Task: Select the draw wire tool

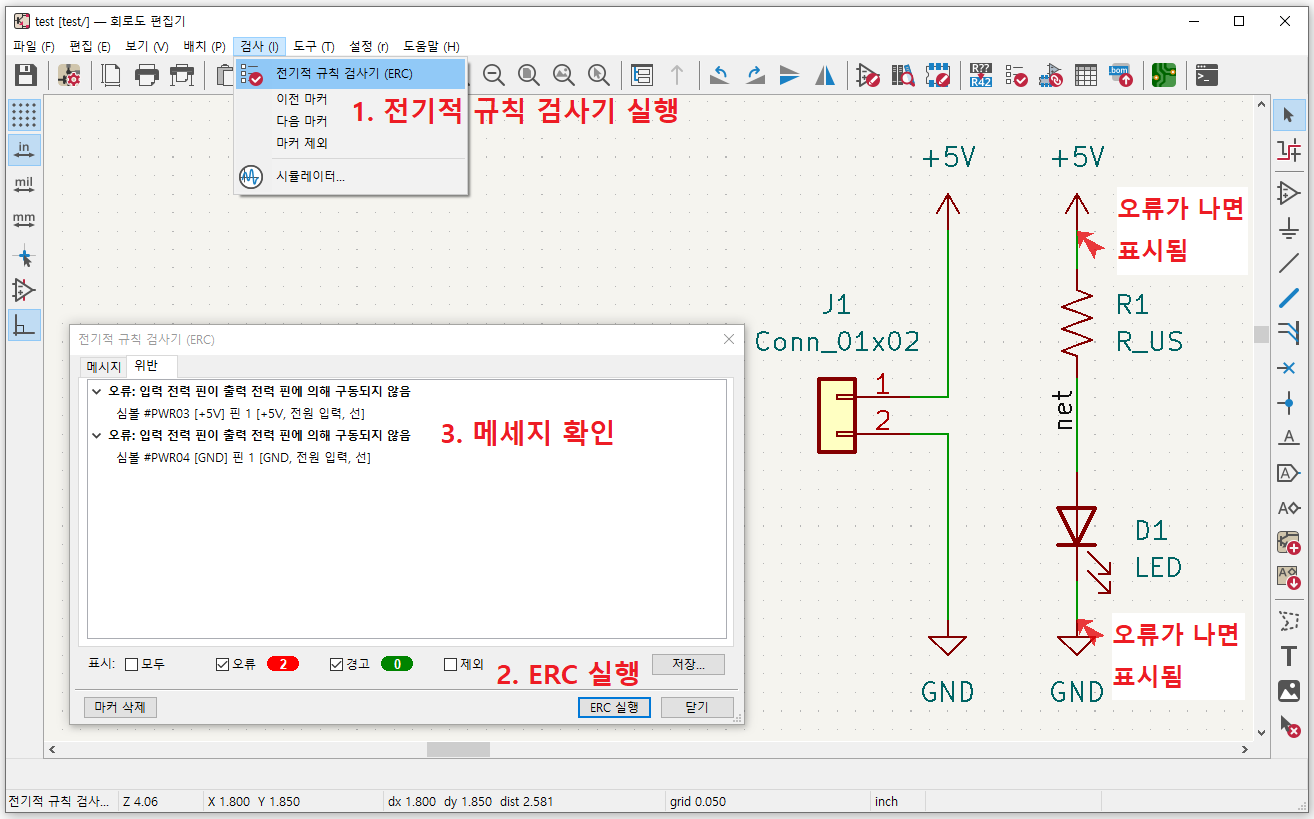Action: pos(1289,263)
